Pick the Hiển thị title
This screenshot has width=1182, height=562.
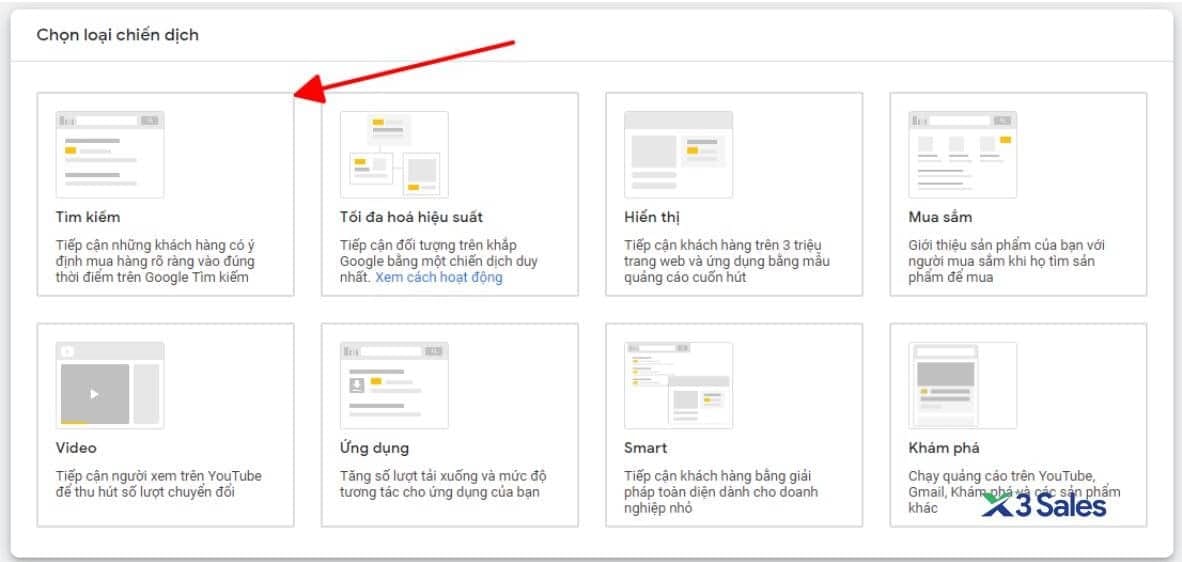pyautogui.click(x=652, y=217)
